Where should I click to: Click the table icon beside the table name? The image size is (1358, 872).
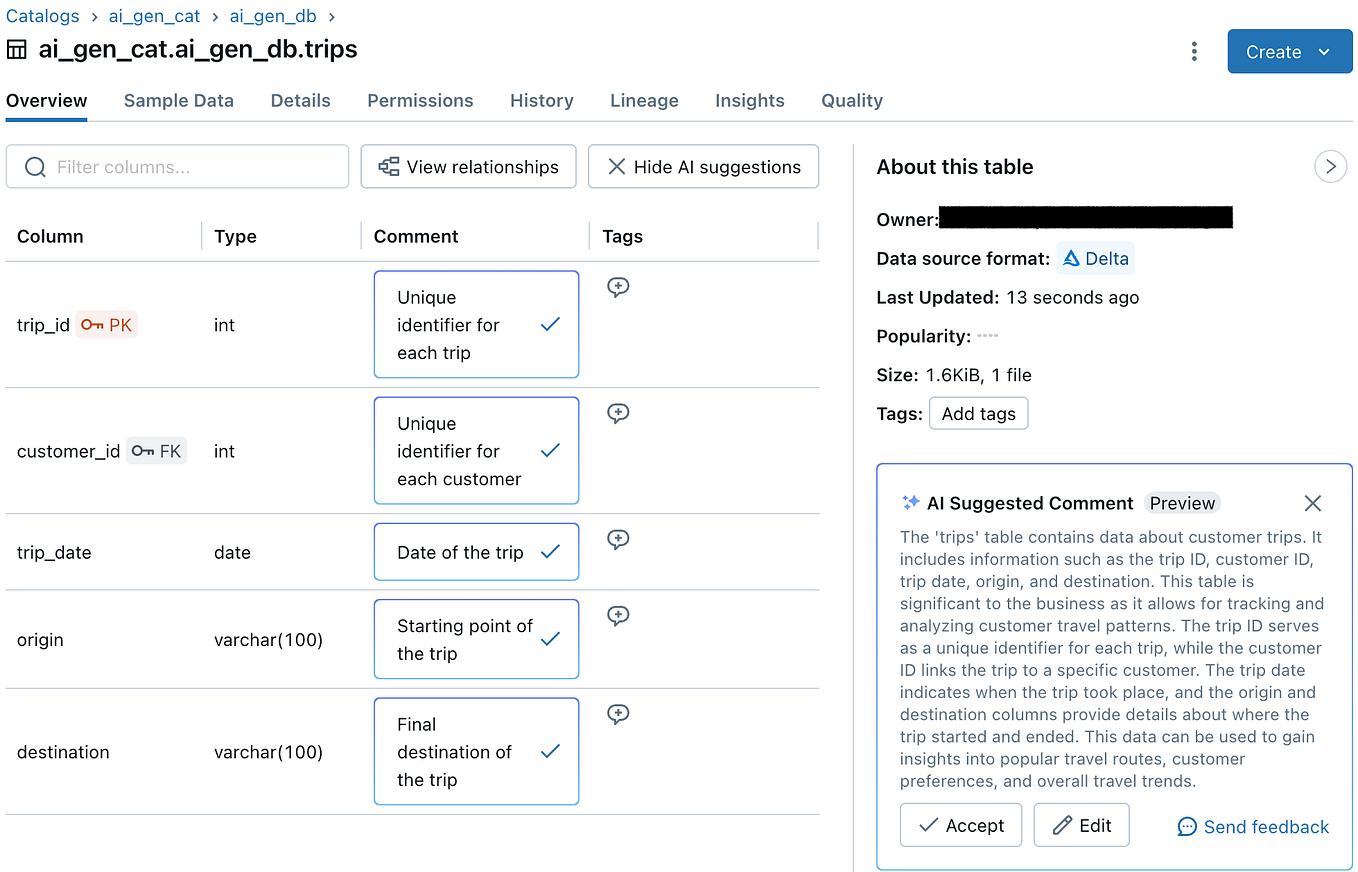[16, 48]
